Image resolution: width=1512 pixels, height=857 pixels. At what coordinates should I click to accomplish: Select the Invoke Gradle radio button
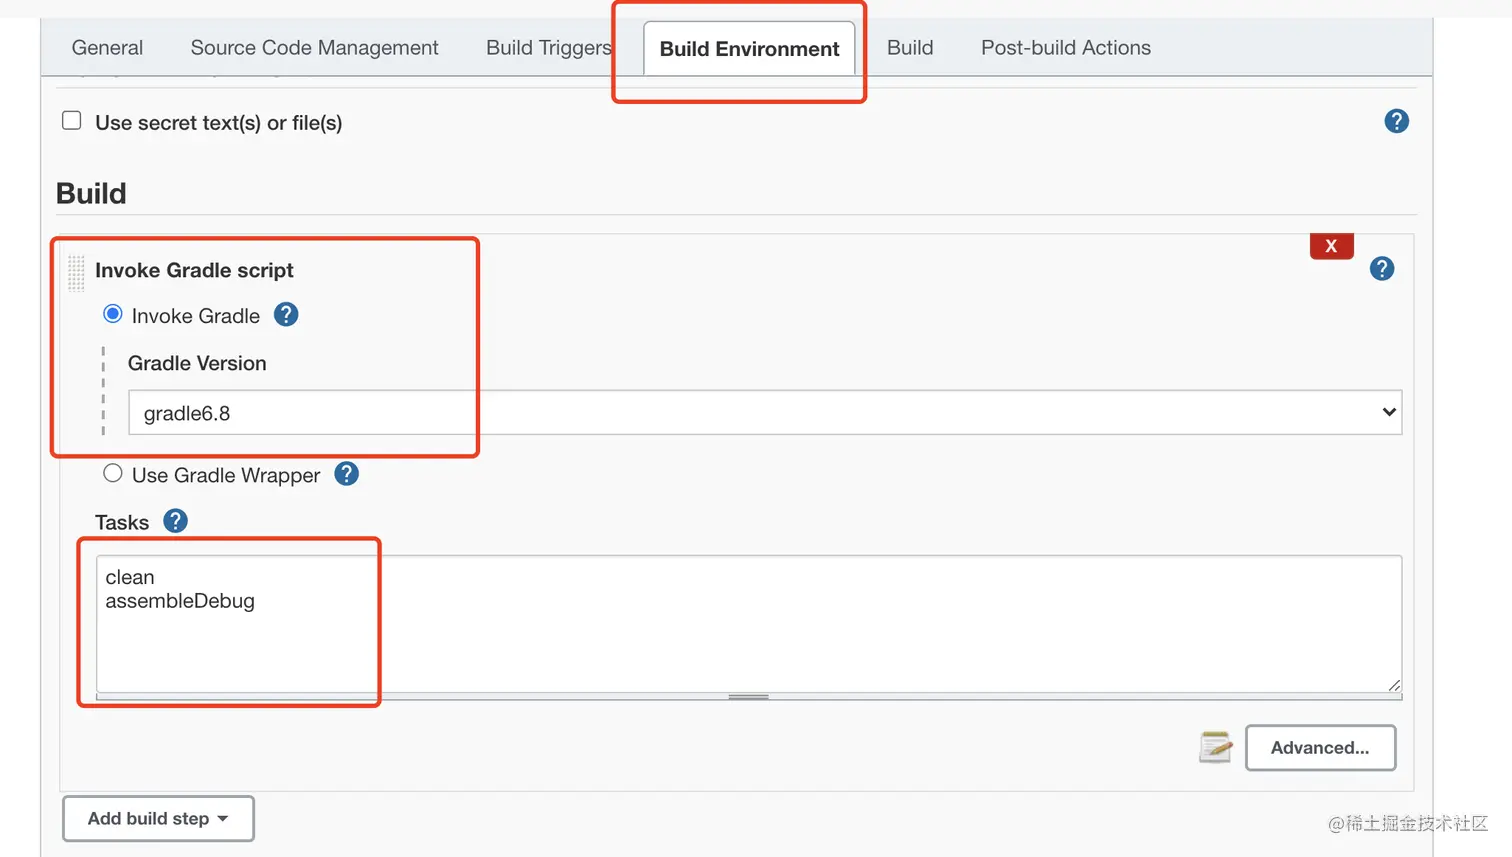[x=113, y=314]
